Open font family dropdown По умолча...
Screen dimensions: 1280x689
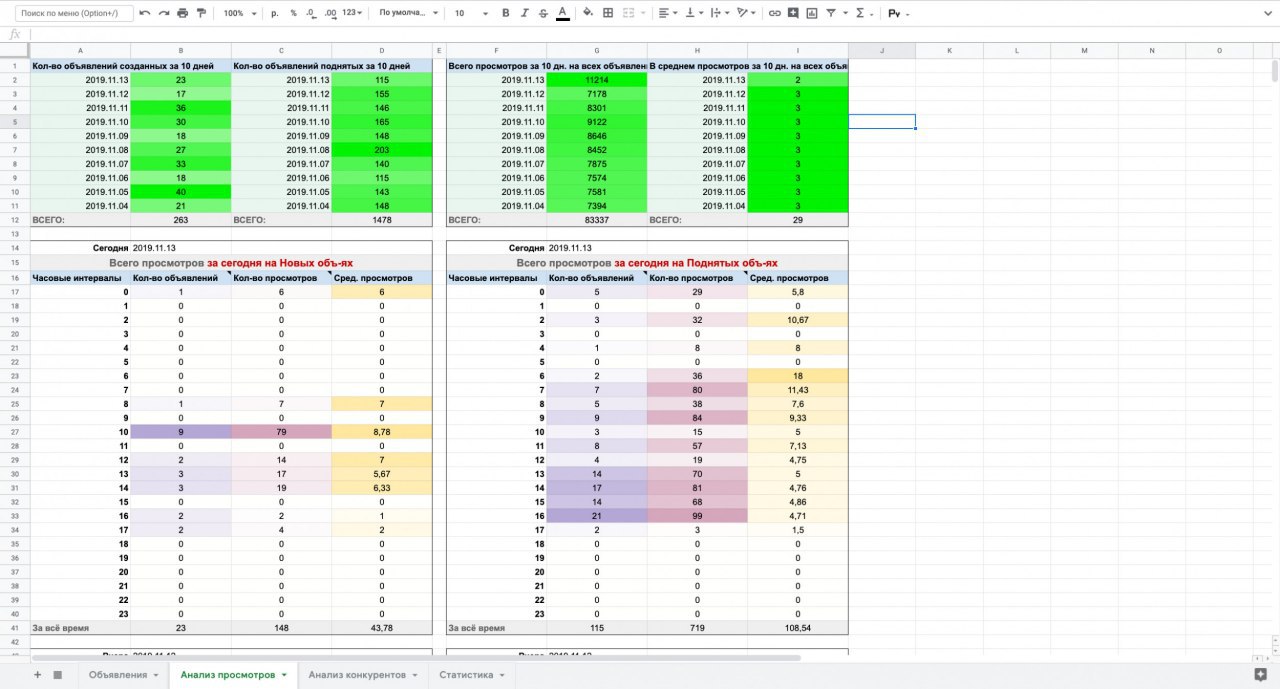408,14
